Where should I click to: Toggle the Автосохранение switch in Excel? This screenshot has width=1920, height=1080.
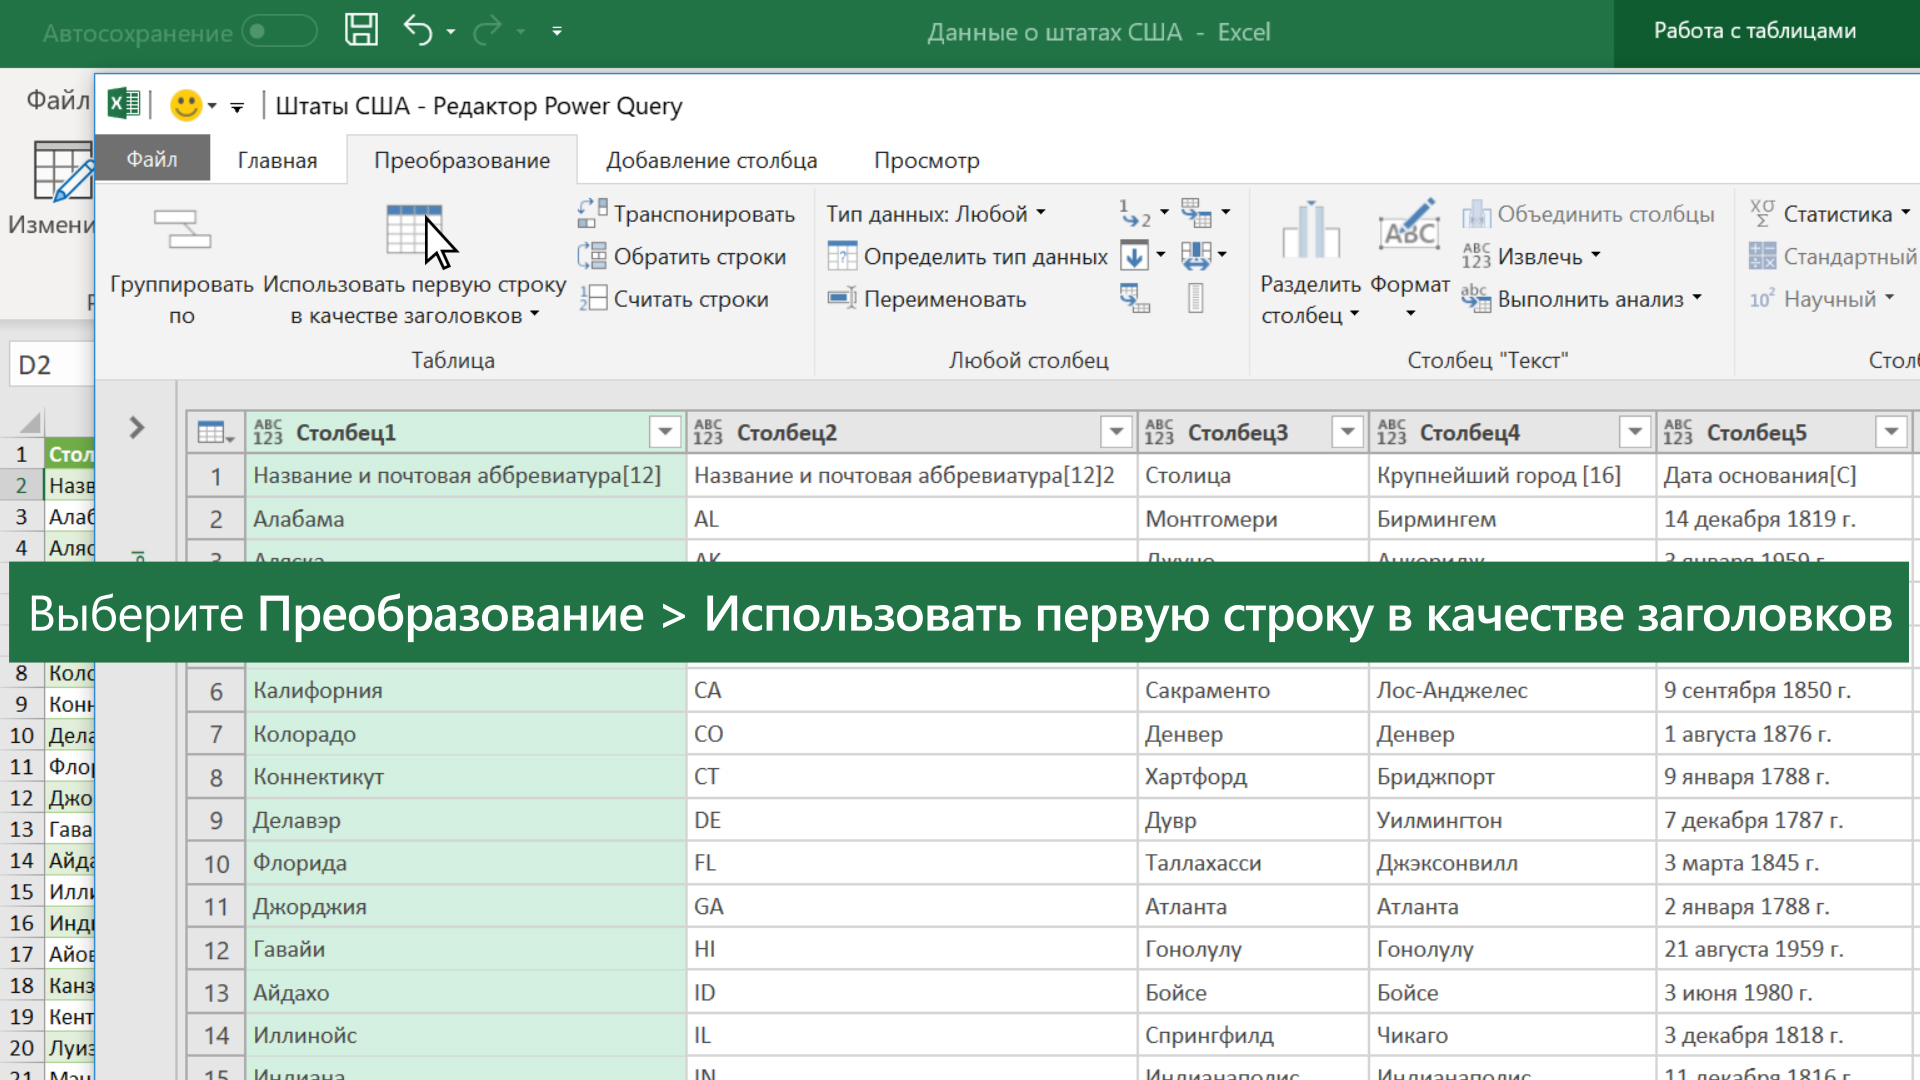(x=280, y=32)
